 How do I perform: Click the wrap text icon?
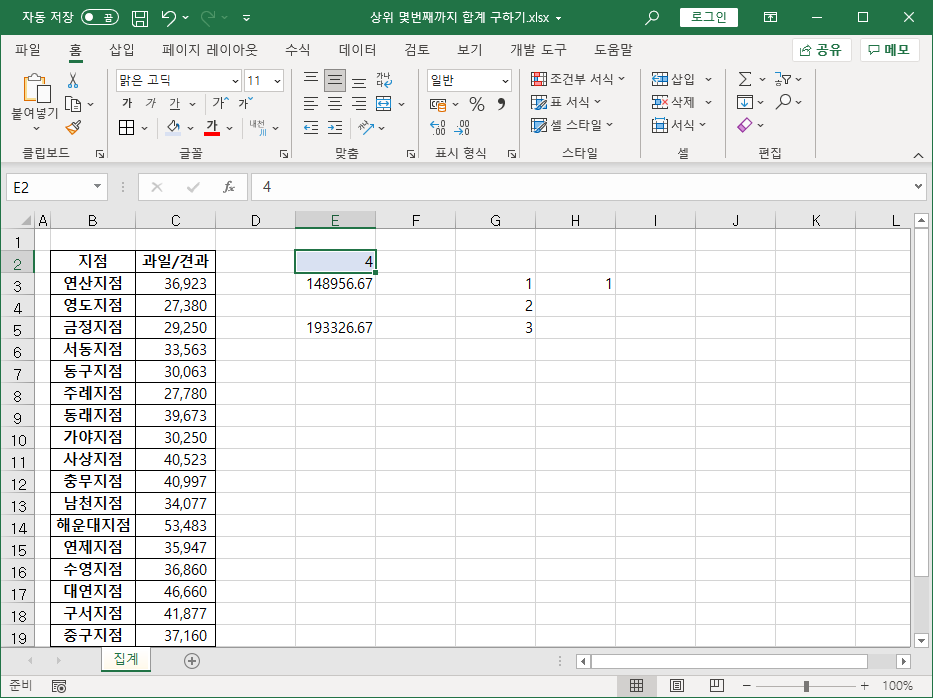coord(384,80)
